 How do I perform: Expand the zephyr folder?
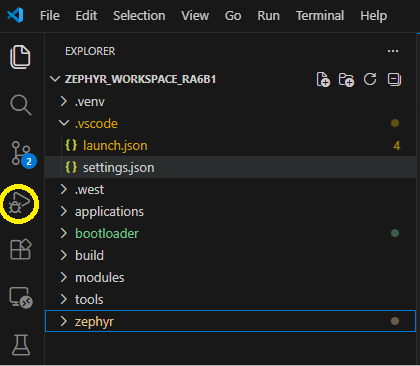tap(64, 321)
